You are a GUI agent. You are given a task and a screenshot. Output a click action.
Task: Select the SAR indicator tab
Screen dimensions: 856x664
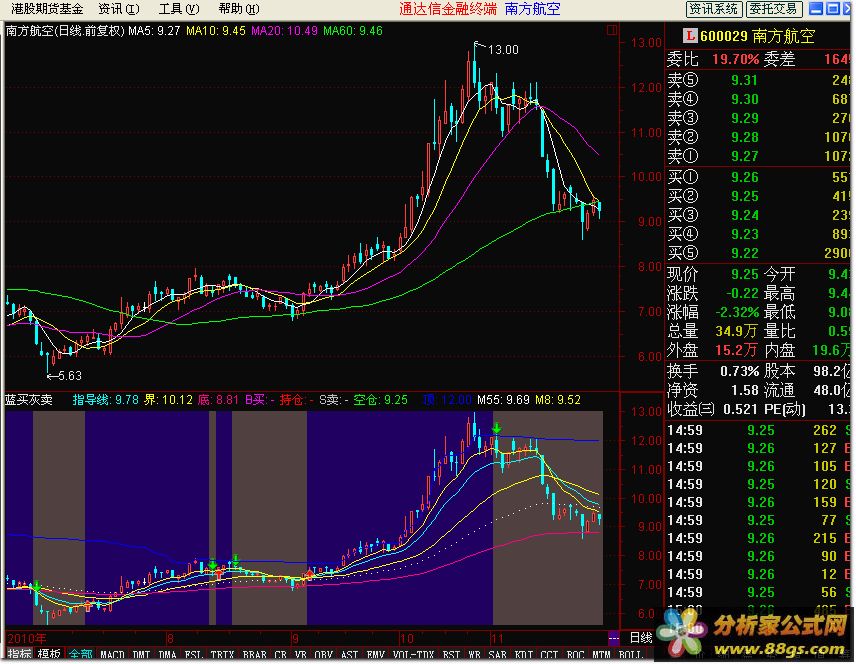497,654
